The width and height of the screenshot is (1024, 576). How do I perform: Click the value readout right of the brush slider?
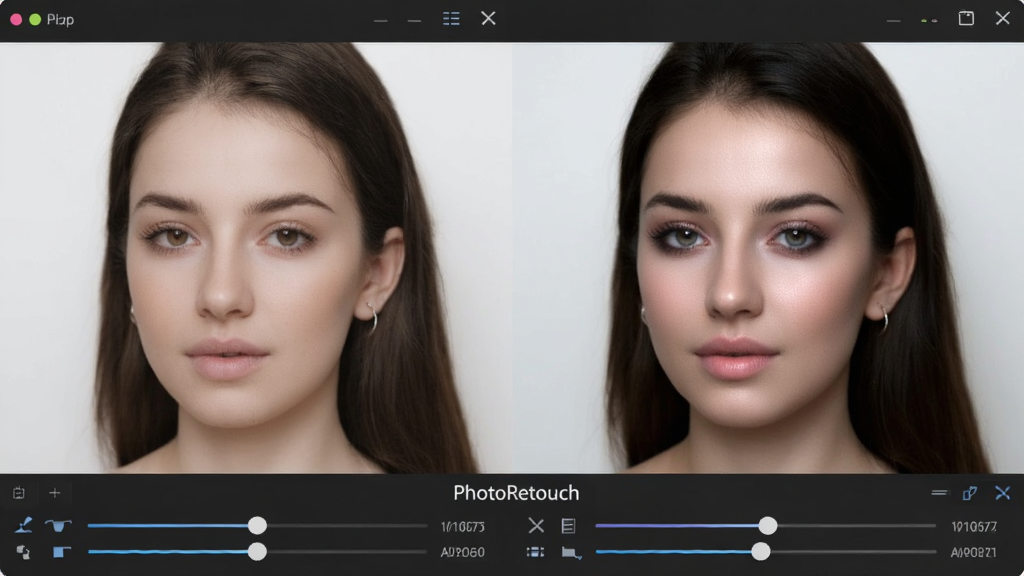(x=462, y=526)
